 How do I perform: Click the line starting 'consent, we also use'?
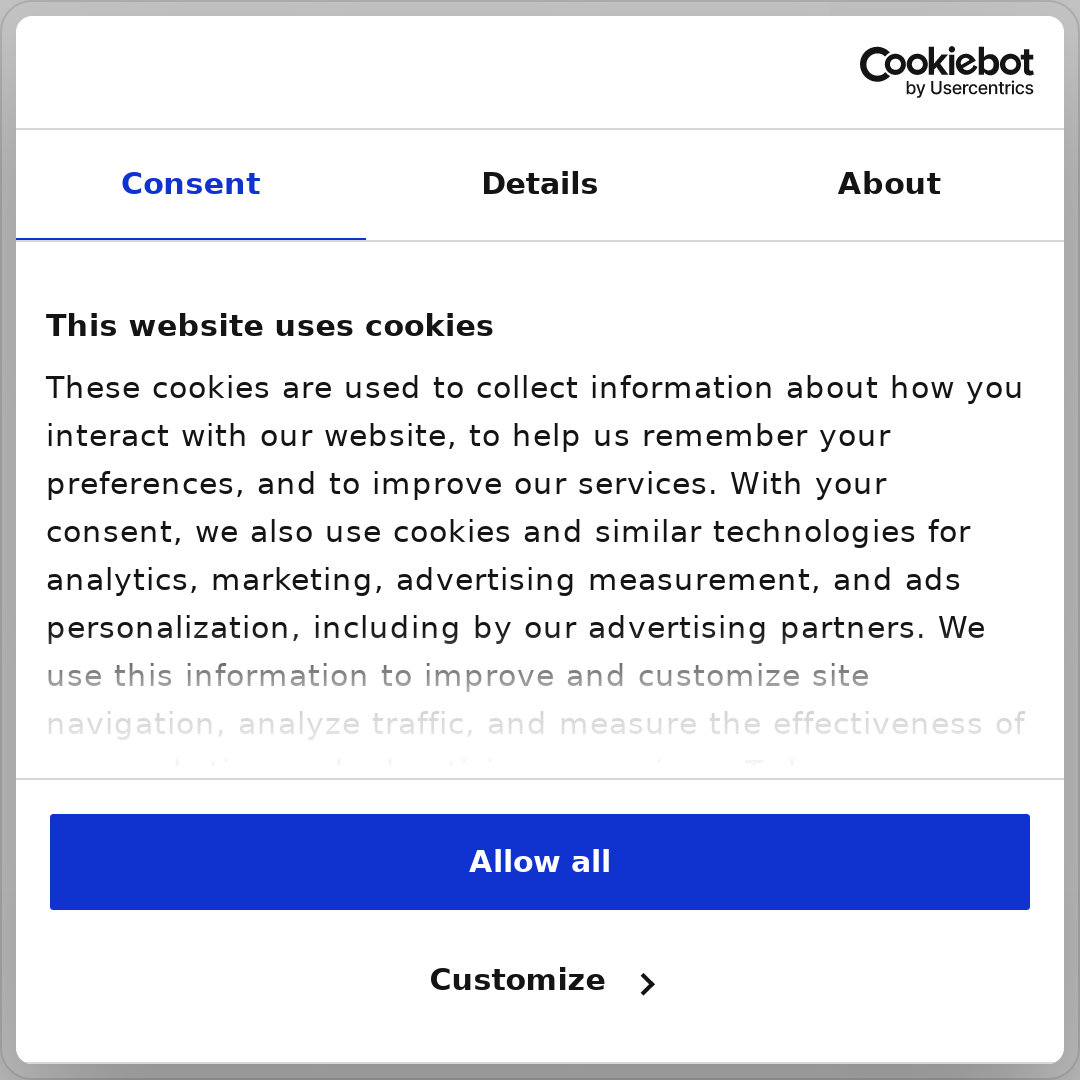(508, 532)
